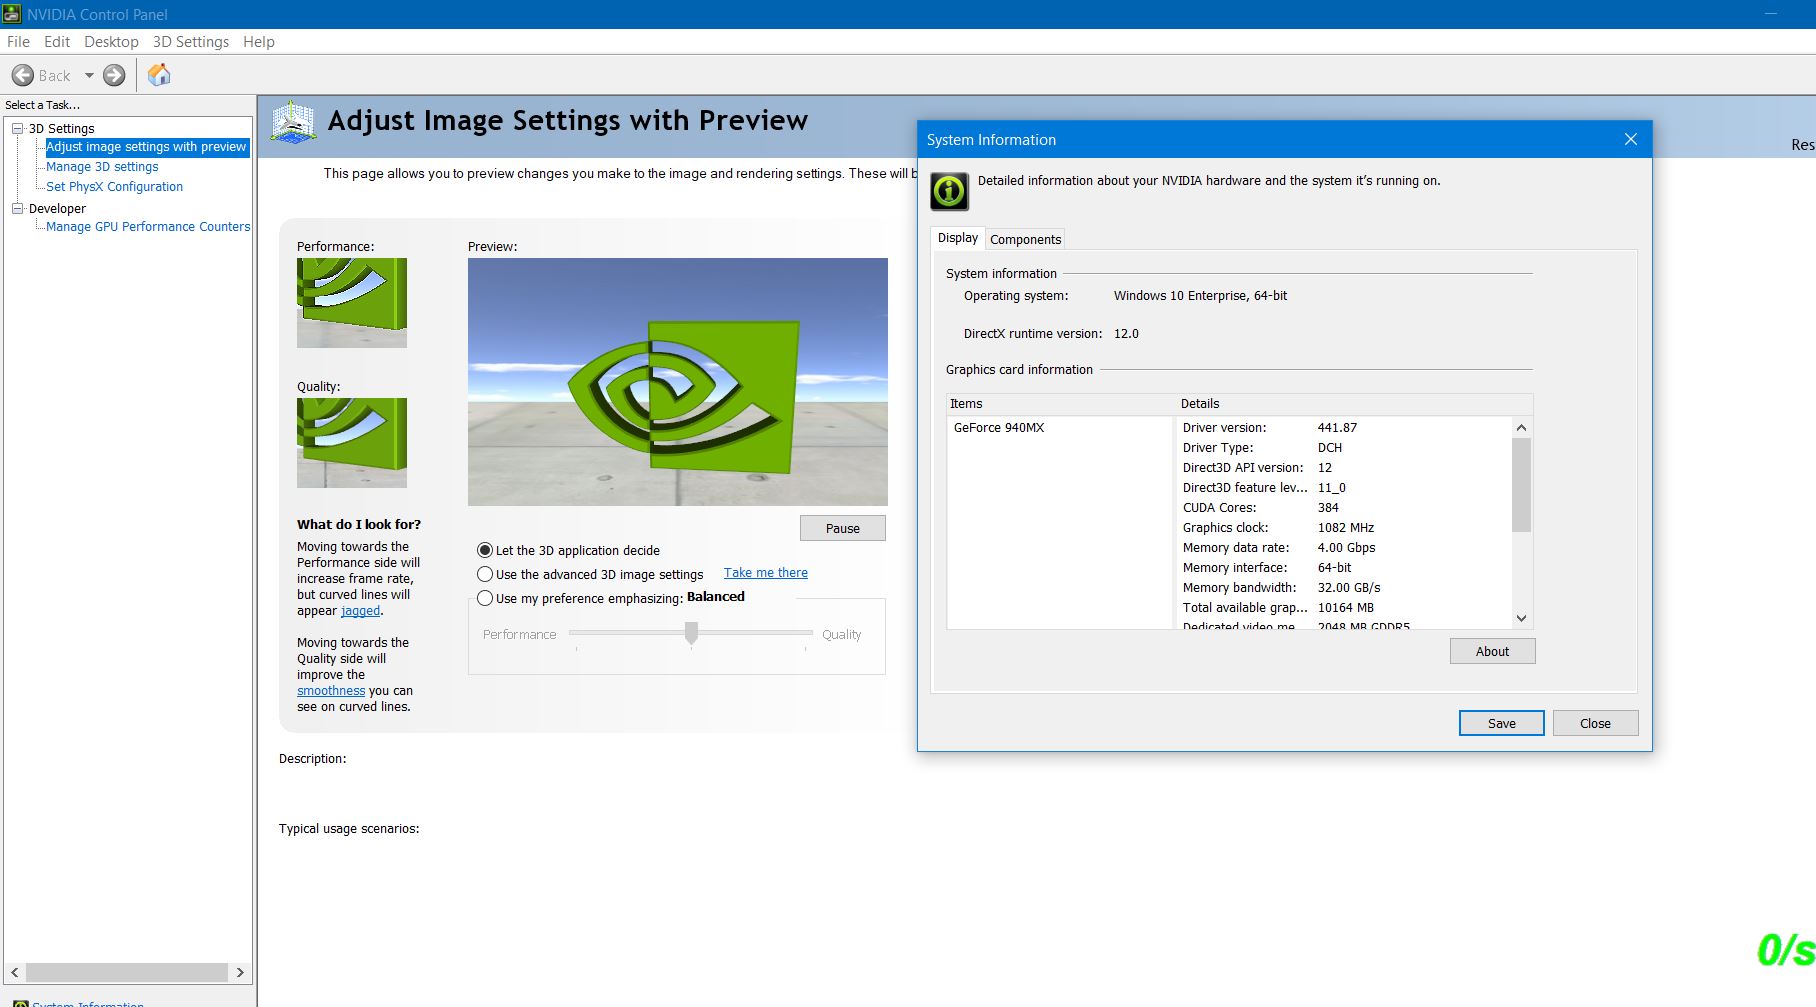Select GeForce 940MX in Items list

(x=999, y=428)
